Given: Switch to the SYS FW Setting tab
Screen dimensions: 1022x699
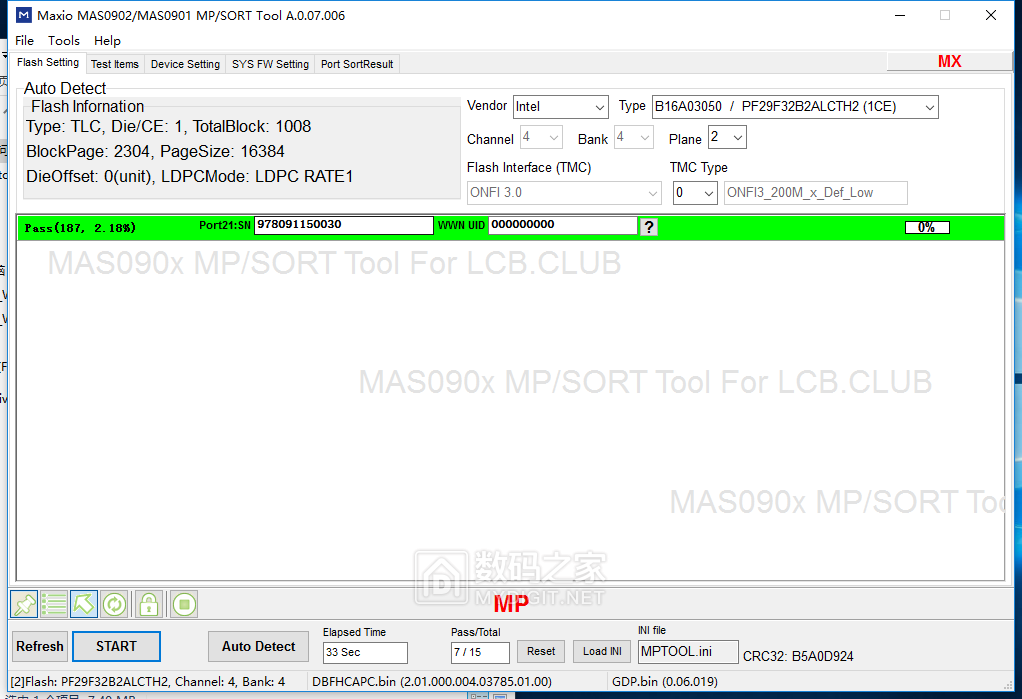Looking at the screenshot, I should tap(270, 64).
